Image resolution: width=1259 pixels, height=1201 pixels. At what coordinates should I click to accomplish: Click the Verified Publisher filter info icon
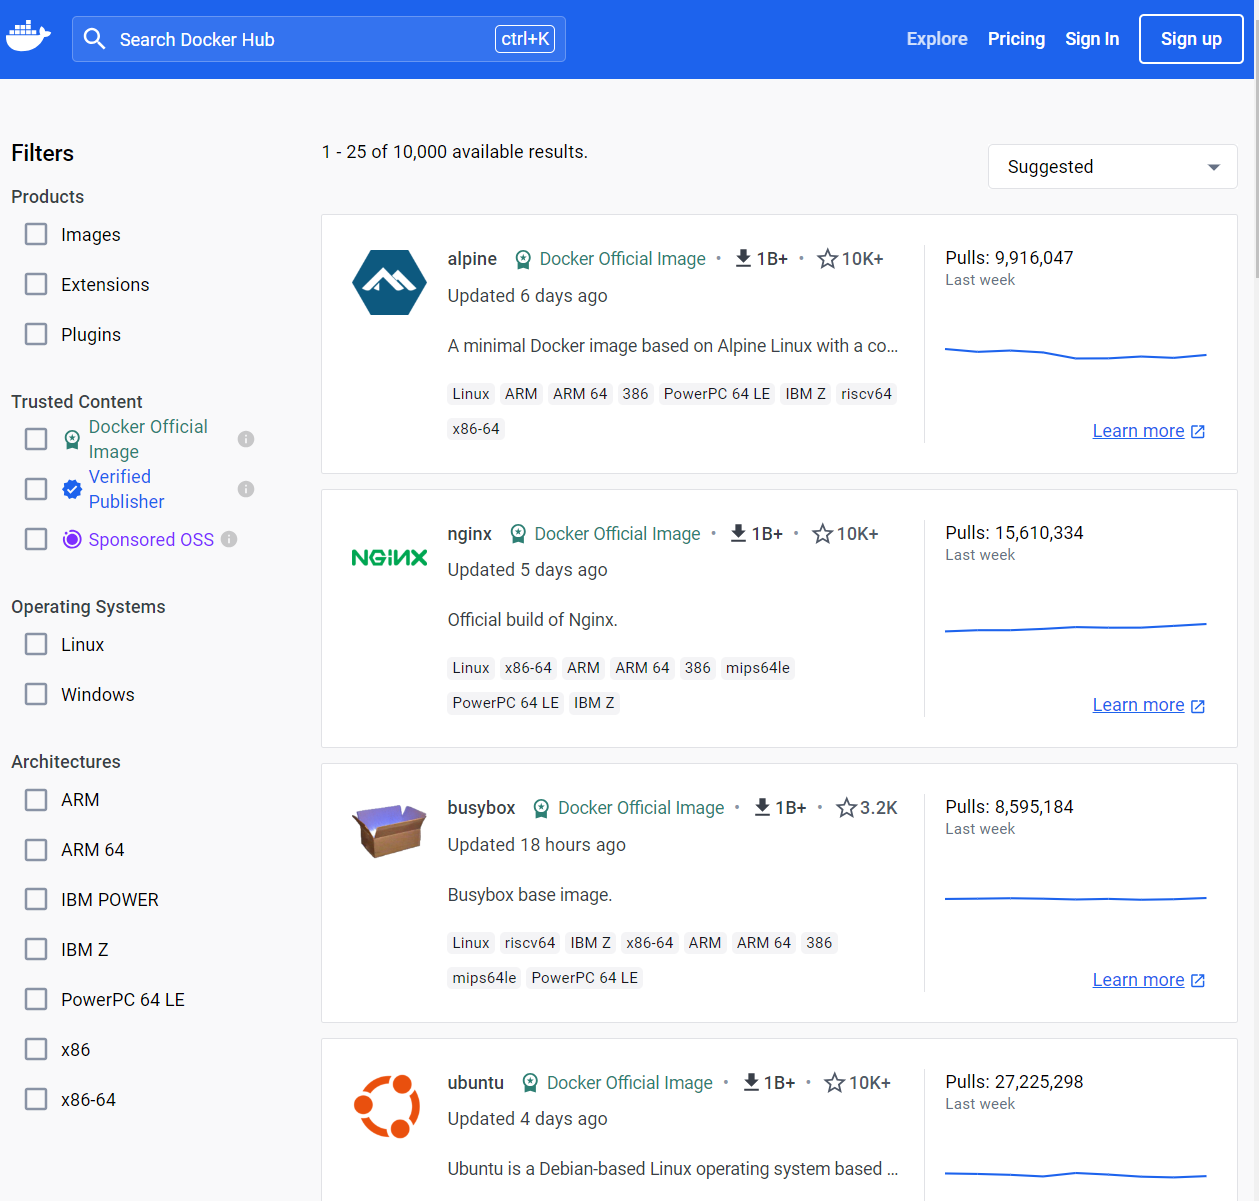246,489
